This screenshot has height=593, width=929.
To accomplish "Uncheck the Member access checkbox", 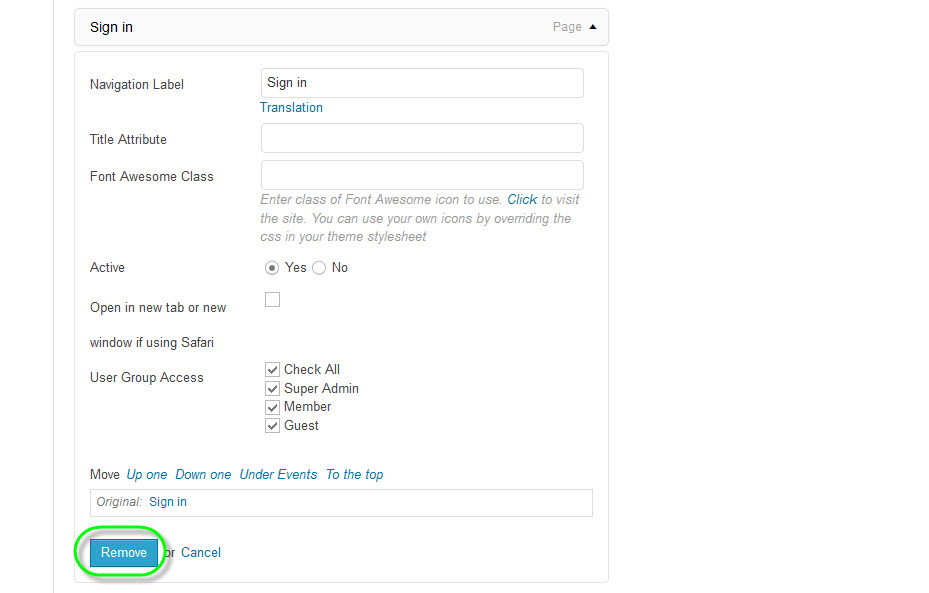I will click(x=272, y=407).
